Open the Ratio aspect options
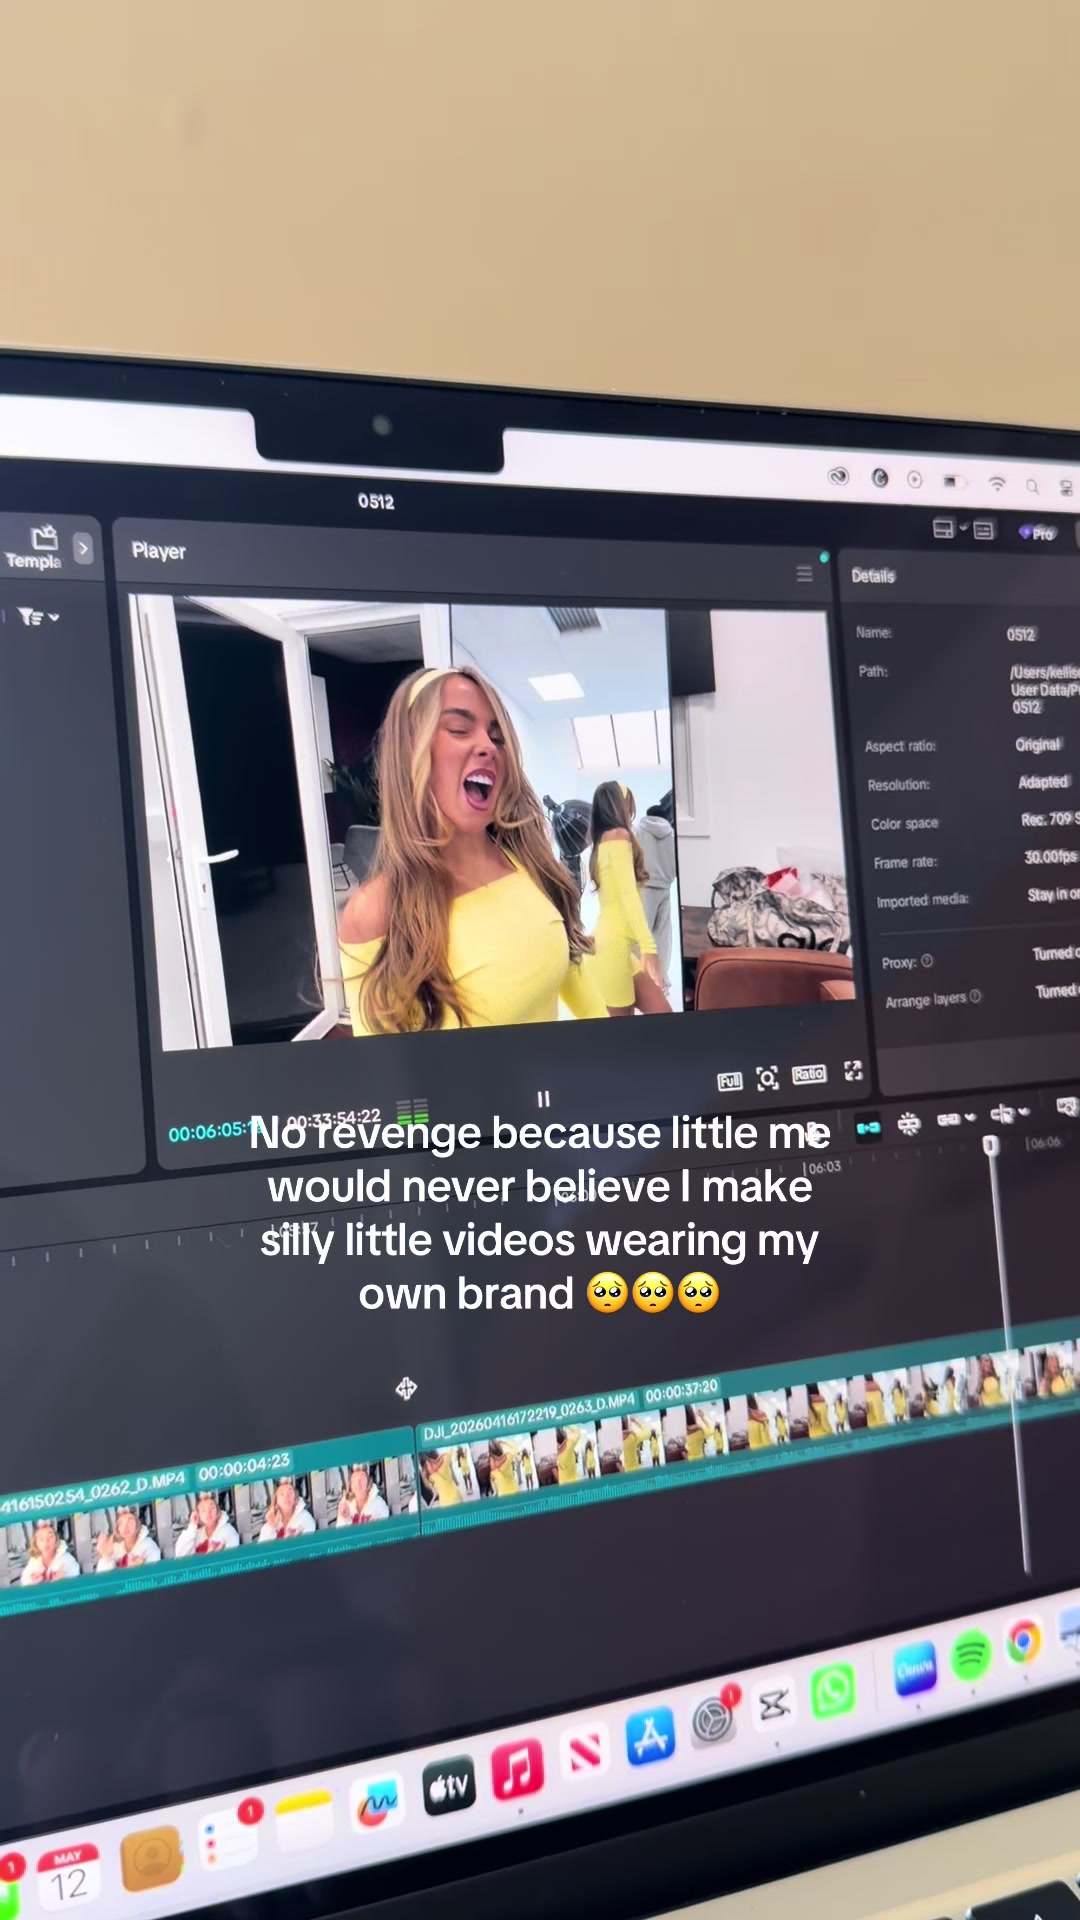The height and width of the screenshot is (1920, 1080). (809, 1074)
